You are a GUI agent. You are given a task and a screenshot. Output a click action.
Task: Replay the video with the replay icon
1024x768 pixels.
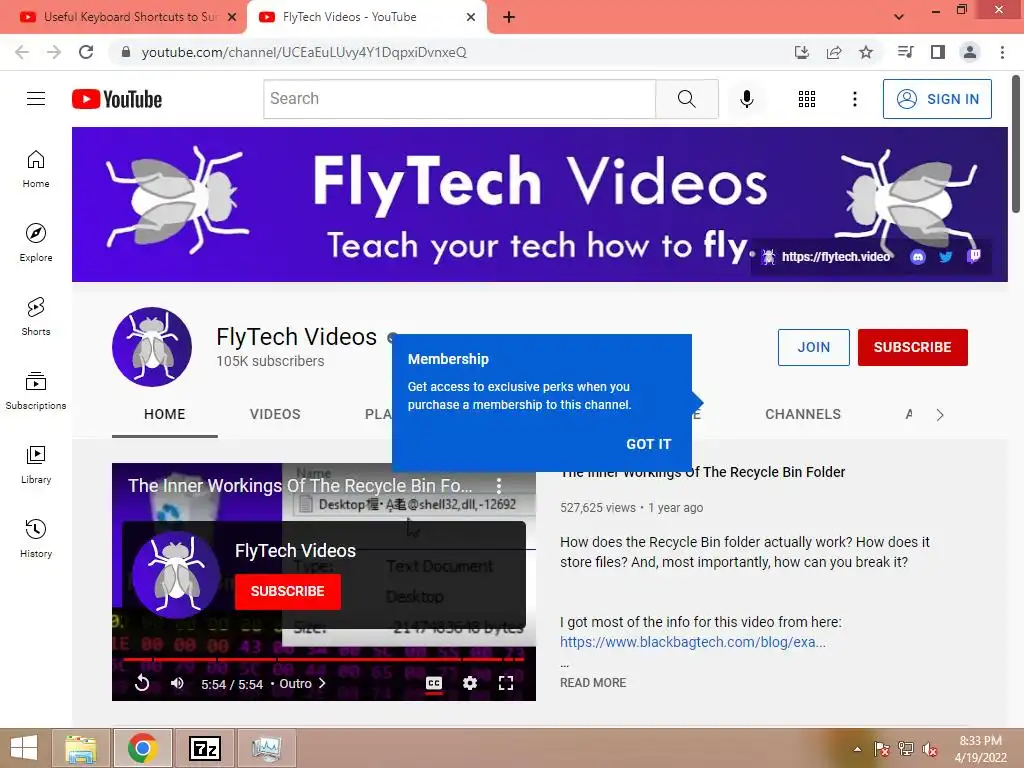[x=142, y=683]
